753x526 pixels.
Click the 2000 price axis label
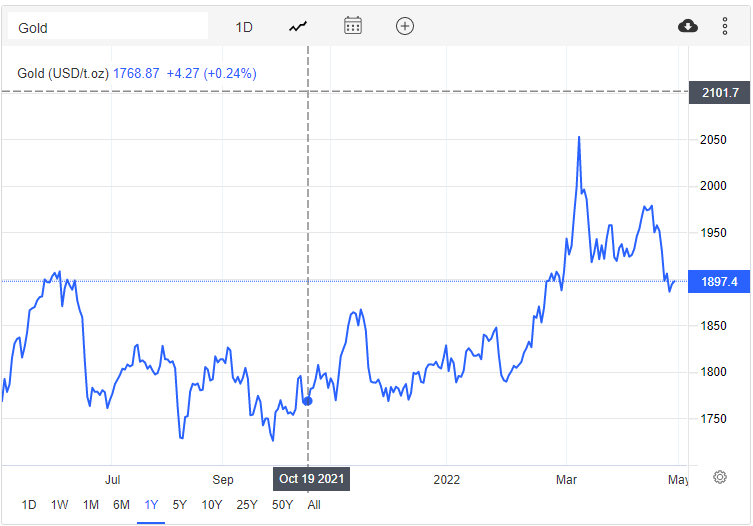tap(713, 186)
